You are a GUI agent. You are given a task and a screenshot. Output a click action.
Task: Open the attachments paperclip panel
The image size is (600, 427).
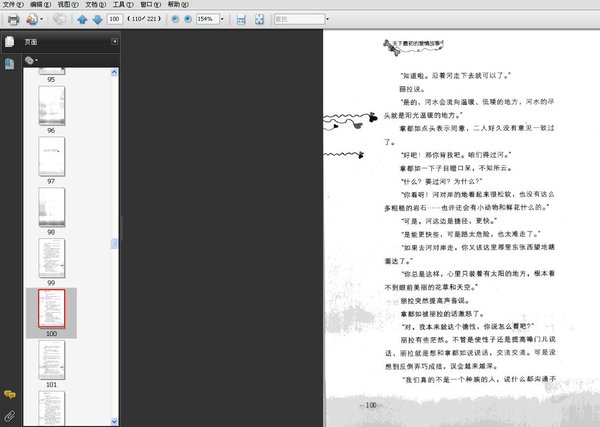coord(10,414)
